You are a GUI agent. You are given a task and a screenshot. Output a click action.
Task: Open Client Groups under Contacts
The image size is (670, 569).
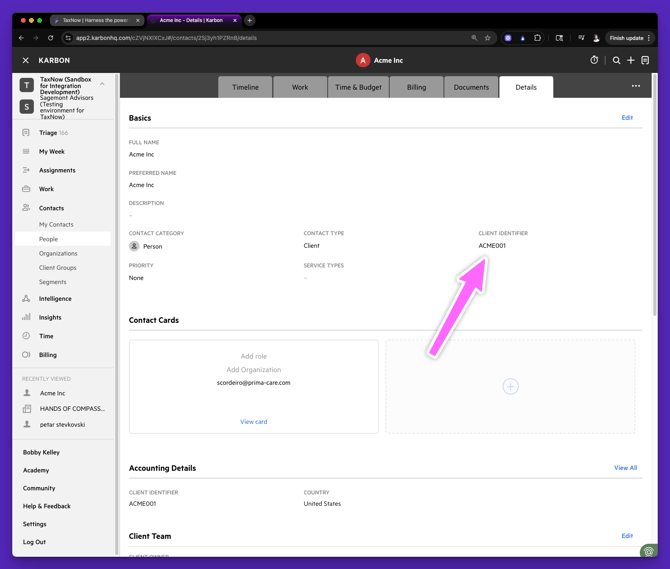(58, 267)
